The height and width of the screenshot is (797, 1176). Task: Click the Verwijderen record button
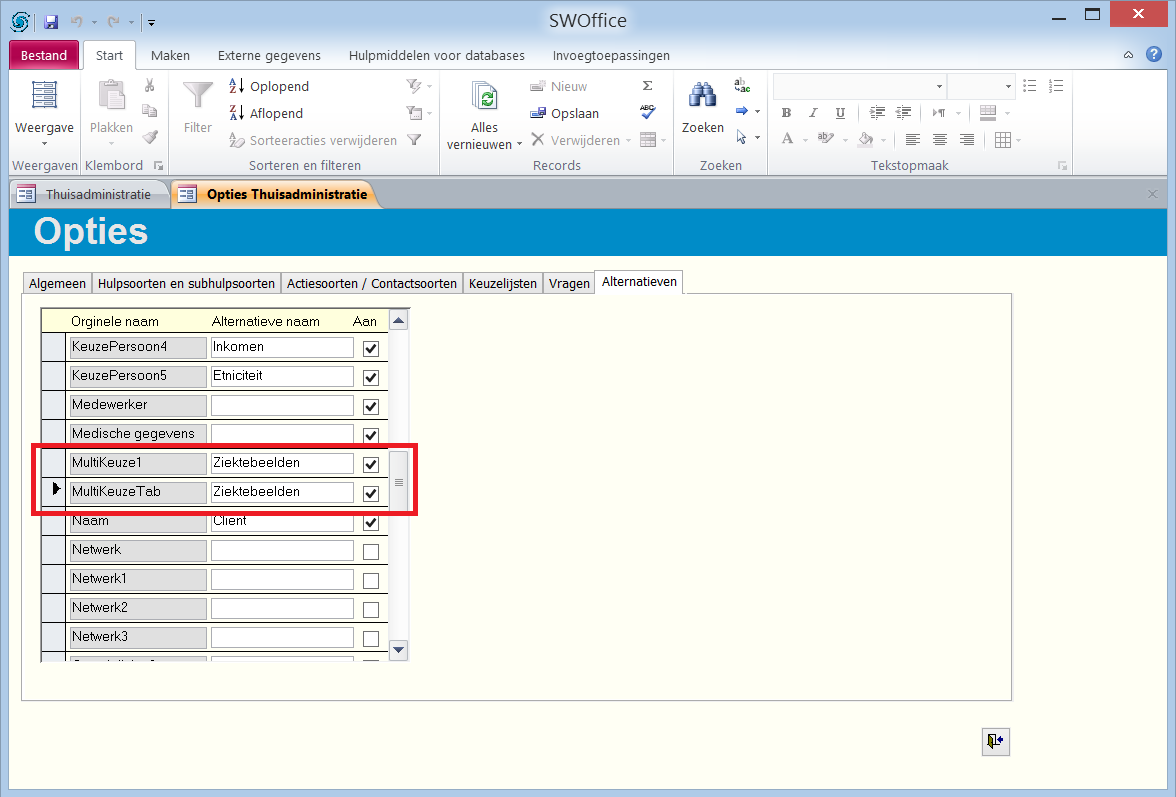click(x=575, y=140)
